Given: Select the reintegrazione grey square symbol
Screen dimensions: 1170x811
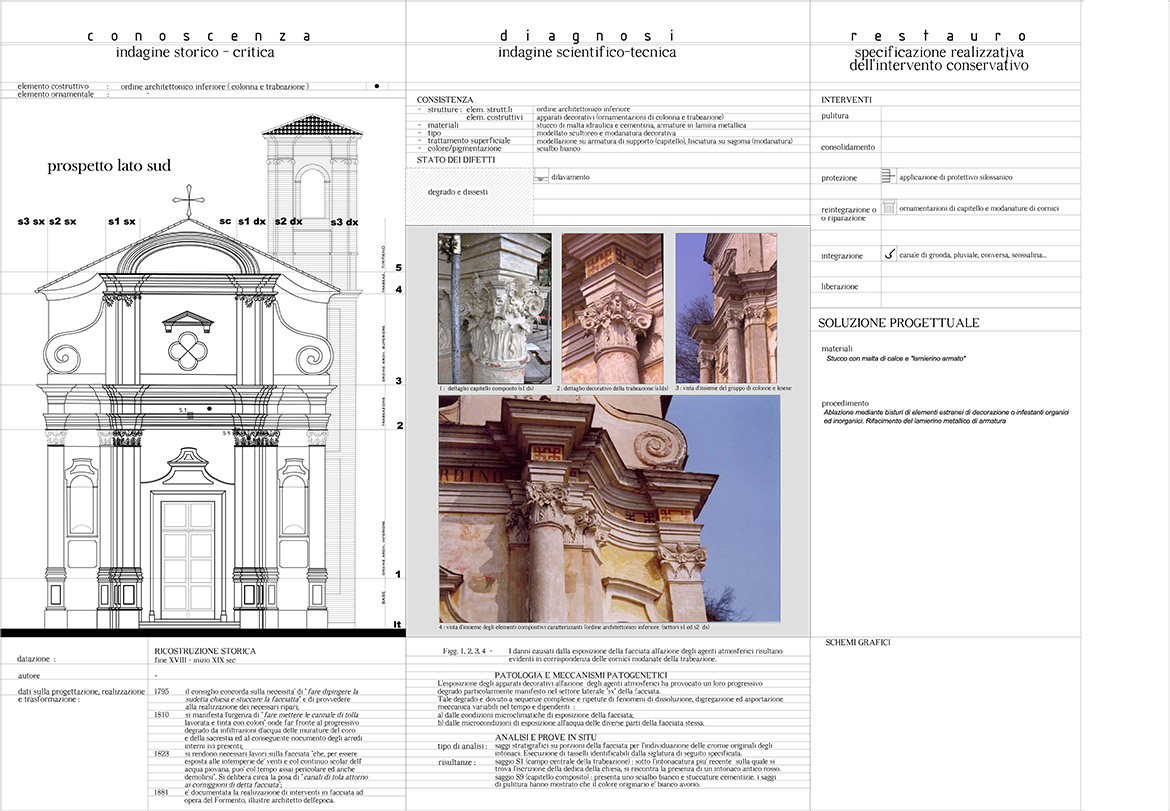Looking at the screenshot, I should click(888, 207).
